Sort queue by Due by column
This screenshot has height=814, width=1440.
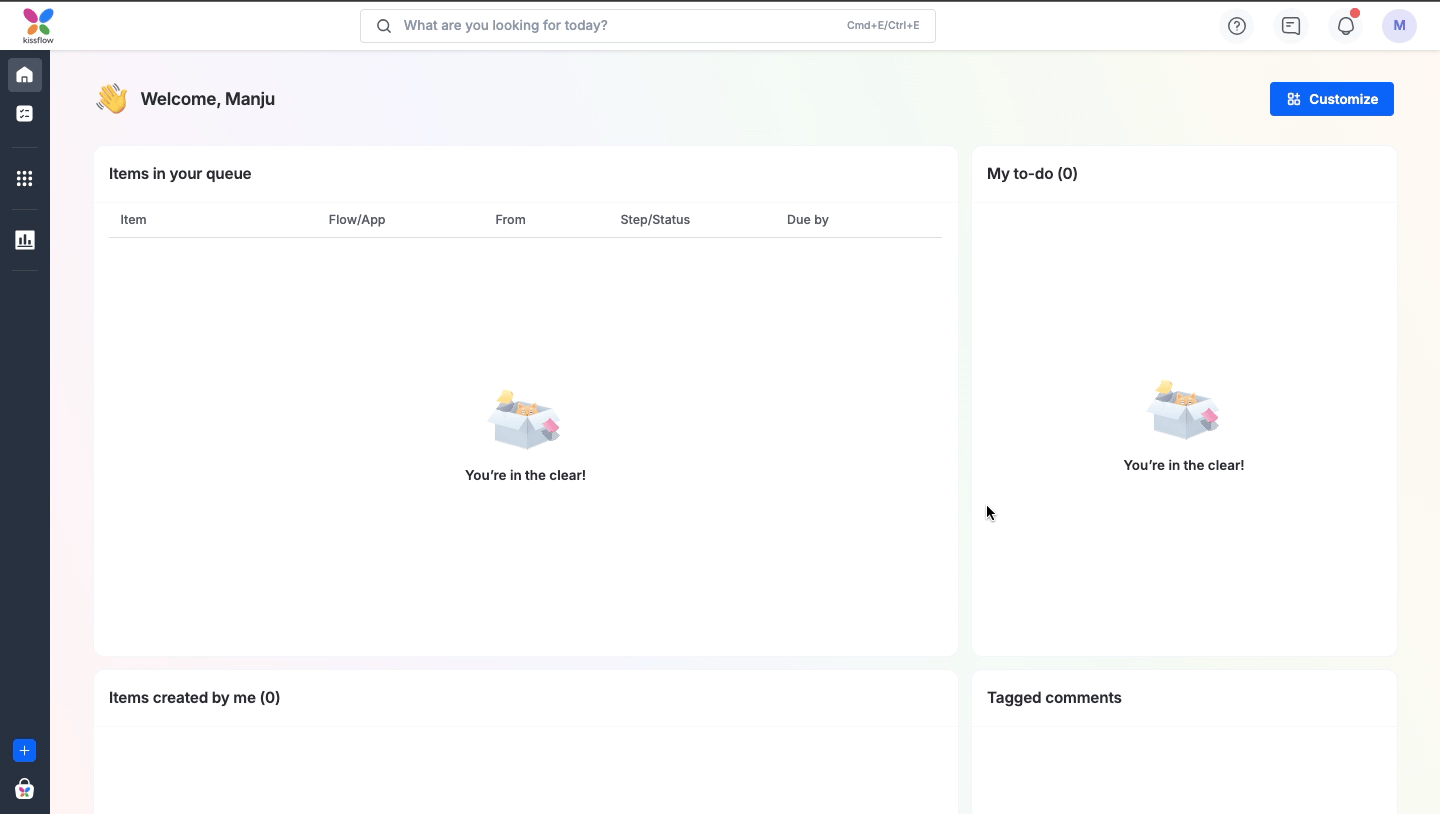(x=808, y=220)
